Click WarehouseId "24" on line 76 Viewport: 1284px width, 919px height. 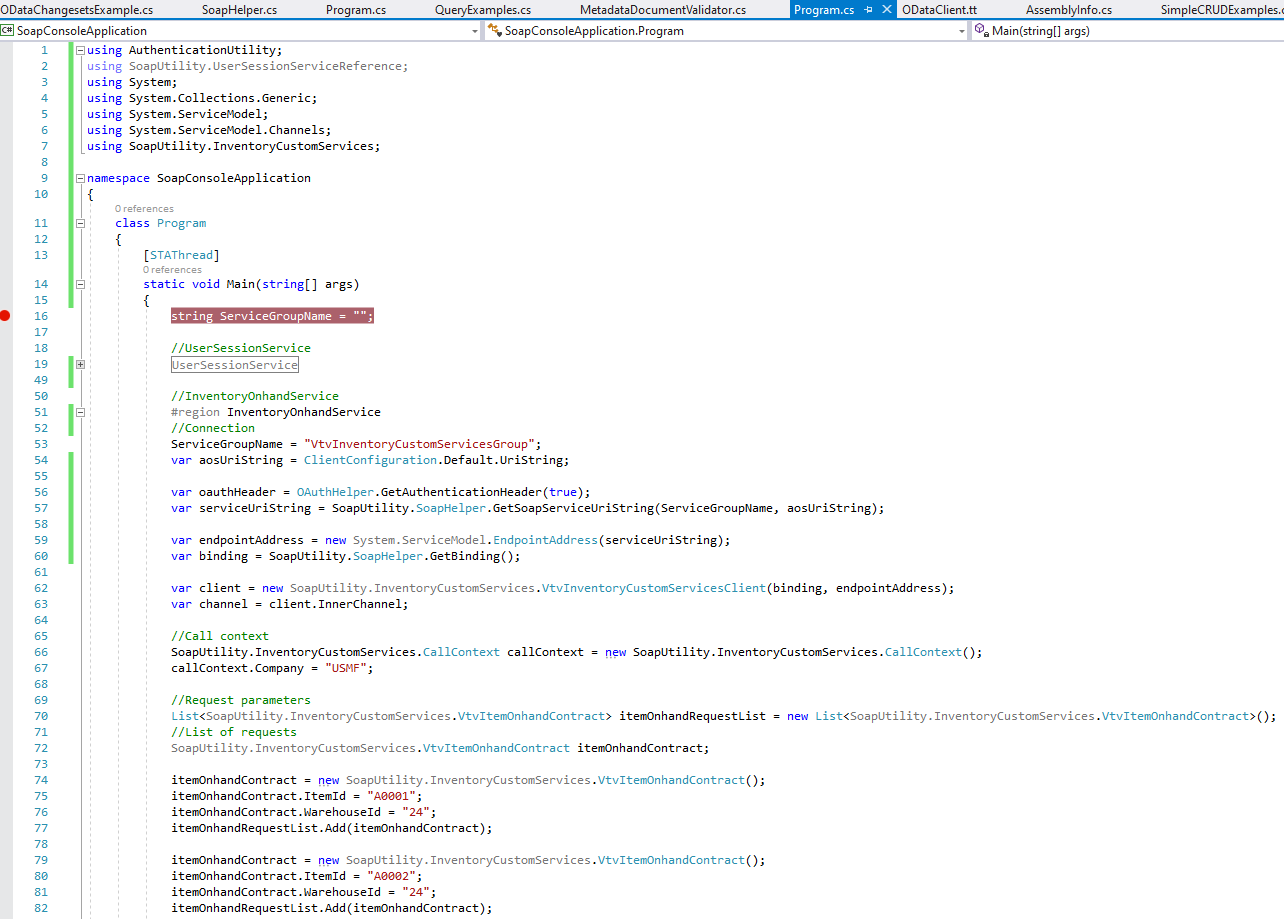pyautogui.click(x=416, y=812)
